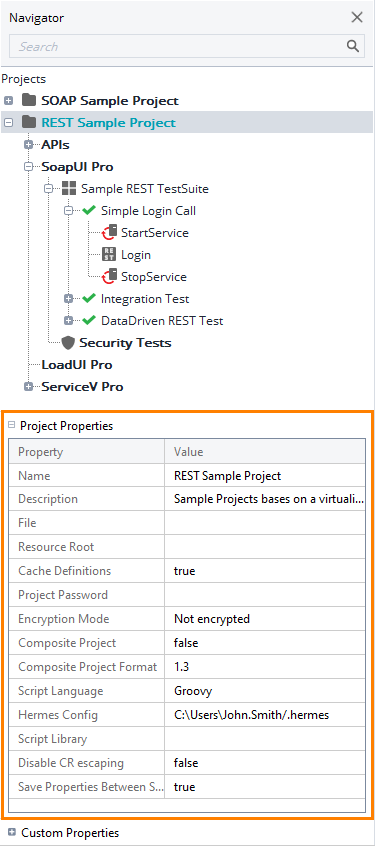
Task: Click the Integration Test green checkmark
Action: pyautogui.click(x=89, y=298)
